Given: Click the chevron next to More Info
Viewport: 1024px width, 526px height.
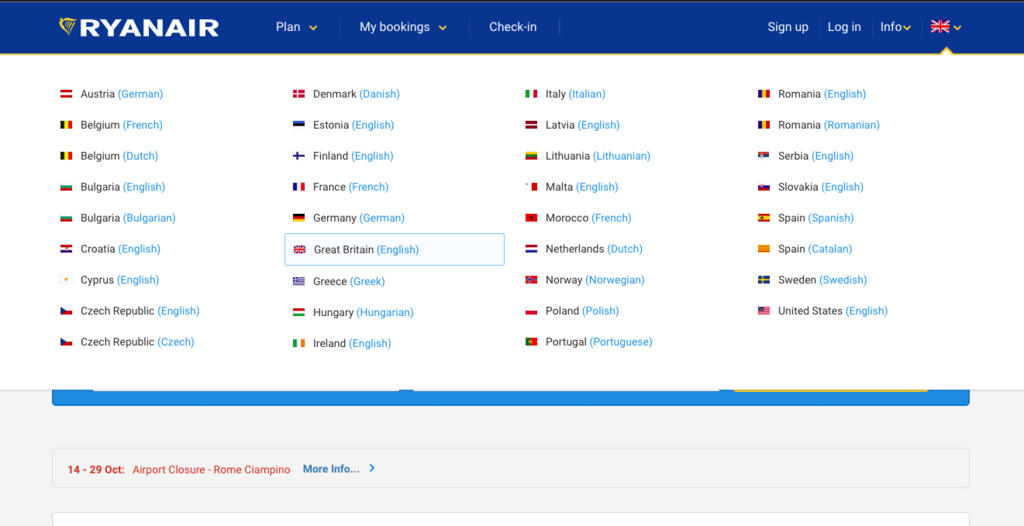Looking at the screenshot, I should (372, 468).
